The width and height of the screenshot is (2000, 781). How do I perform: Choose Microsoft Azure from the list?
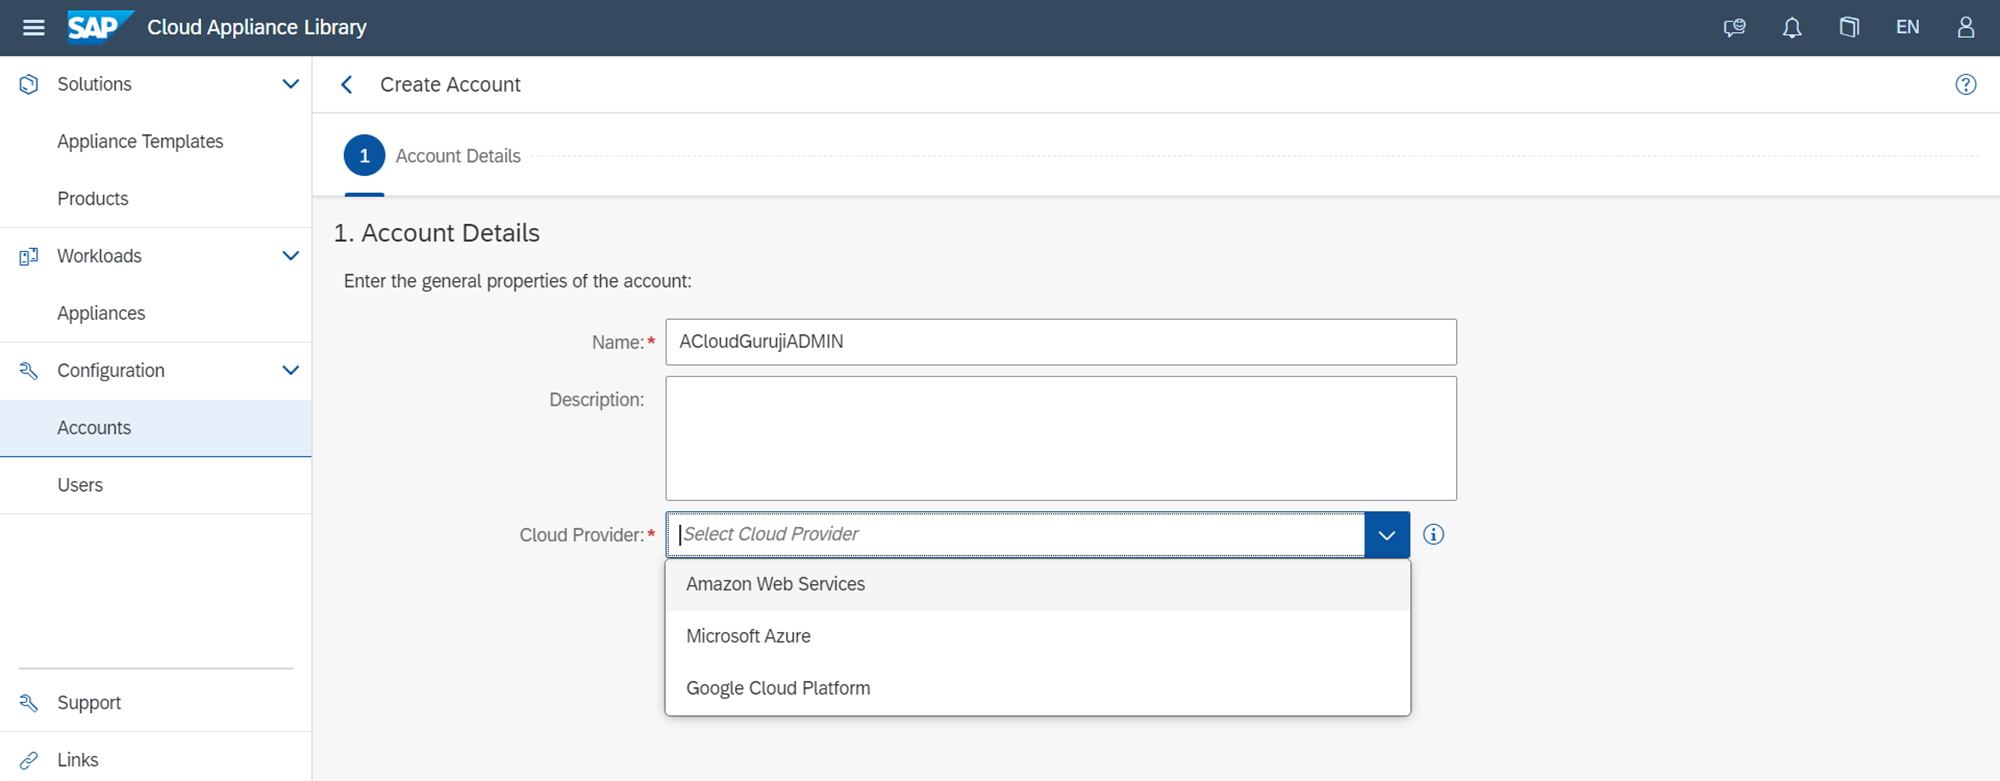(748, 636)
